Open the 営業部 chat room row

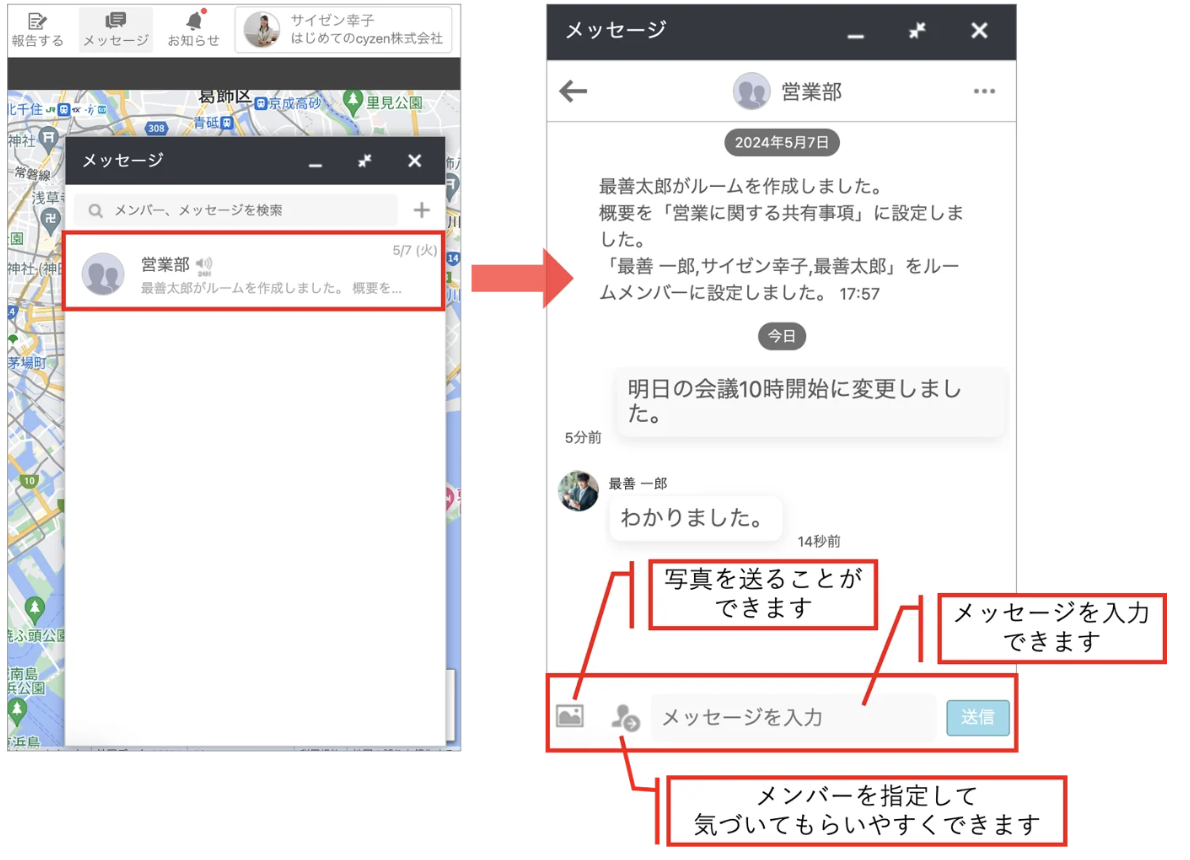[255, 272]
